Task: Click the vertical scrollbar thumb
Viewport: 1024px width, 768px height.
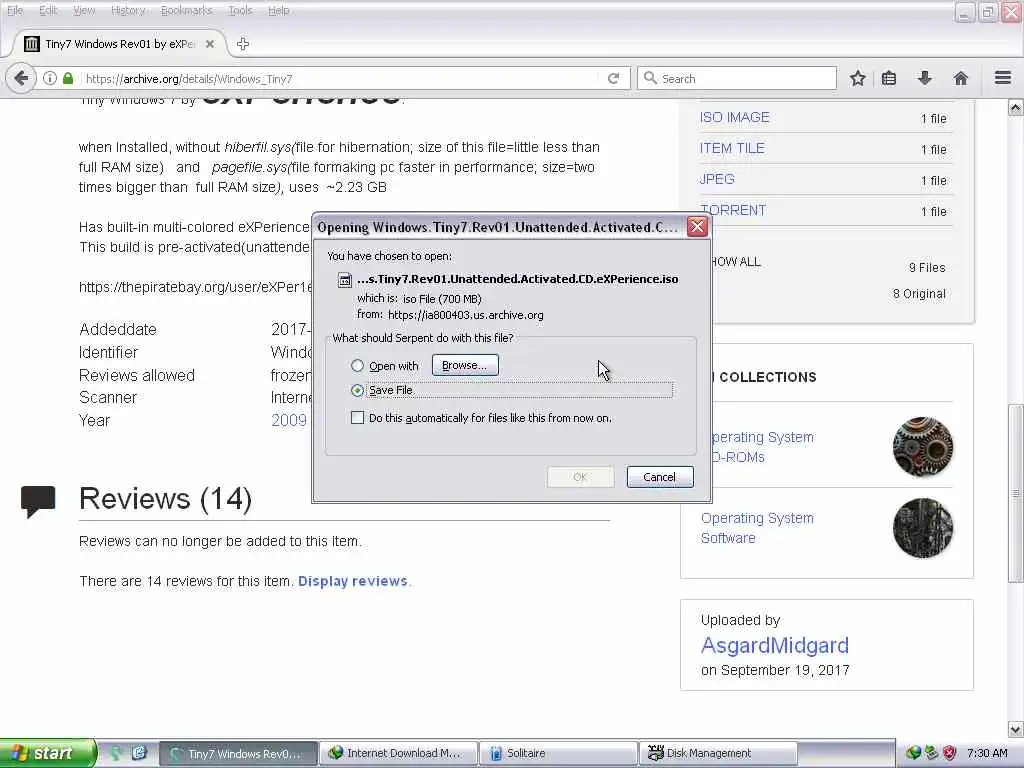Action: pos(1016,493)
